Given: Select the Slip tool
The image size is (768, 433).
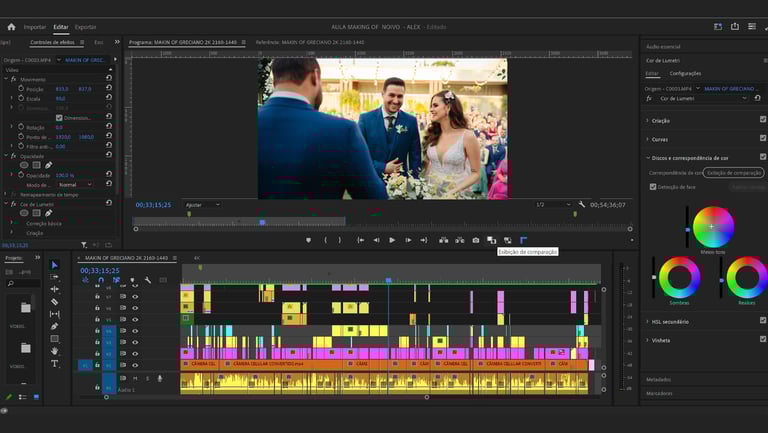Looking at the screenshot, I should point(54,314).
